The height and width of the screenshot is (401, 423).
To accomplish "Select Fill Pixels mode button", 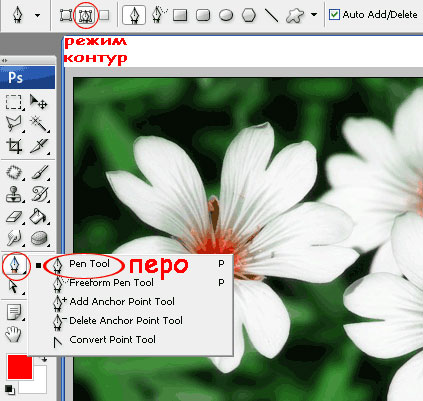I will pyautogui.click(x=104, y=15).
